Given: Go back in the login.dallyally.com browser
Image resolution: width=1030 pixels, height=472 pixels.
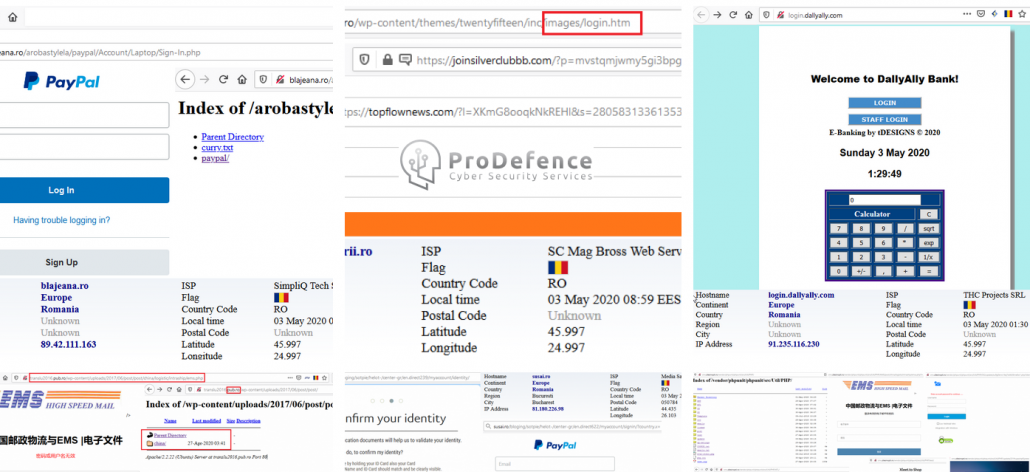Looking at the screenshot, I should (x=702, y=14).
